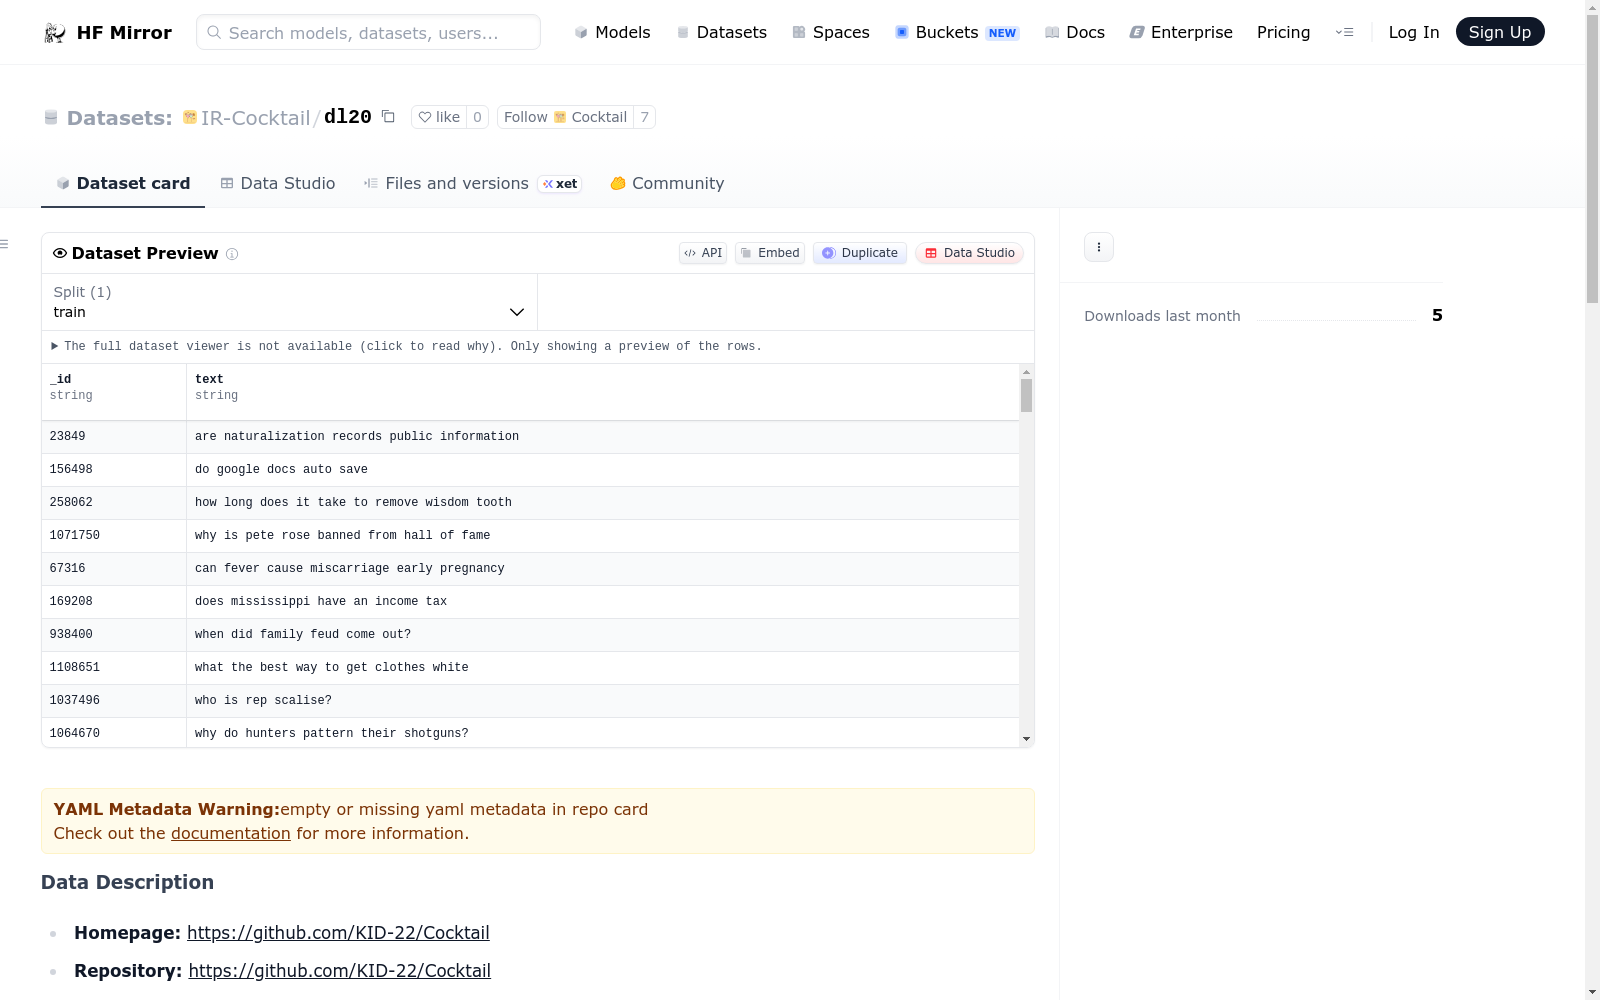Open the Split train dropdown
This screenshot has width=1600, height=1000.
click(x=289, y=302)
